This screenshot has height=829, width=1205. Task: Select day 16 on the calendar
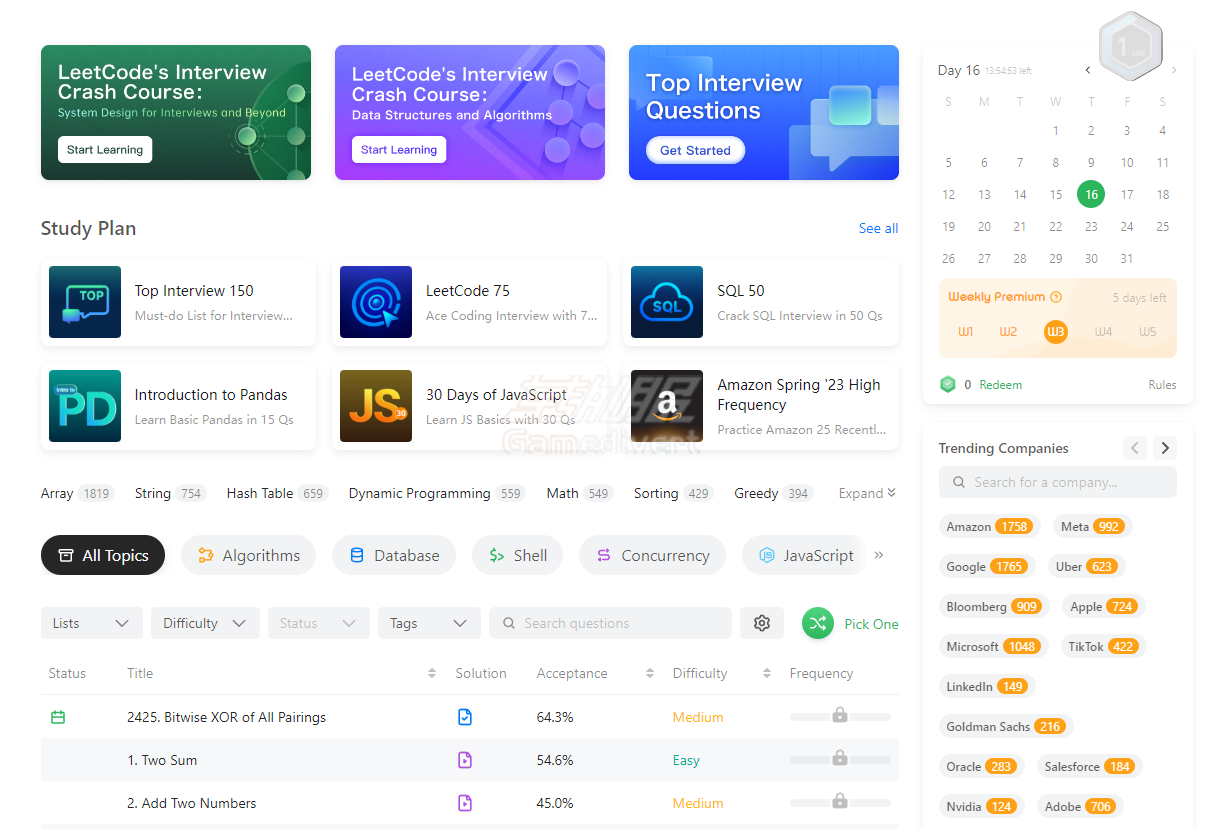tap(1091, 194)
